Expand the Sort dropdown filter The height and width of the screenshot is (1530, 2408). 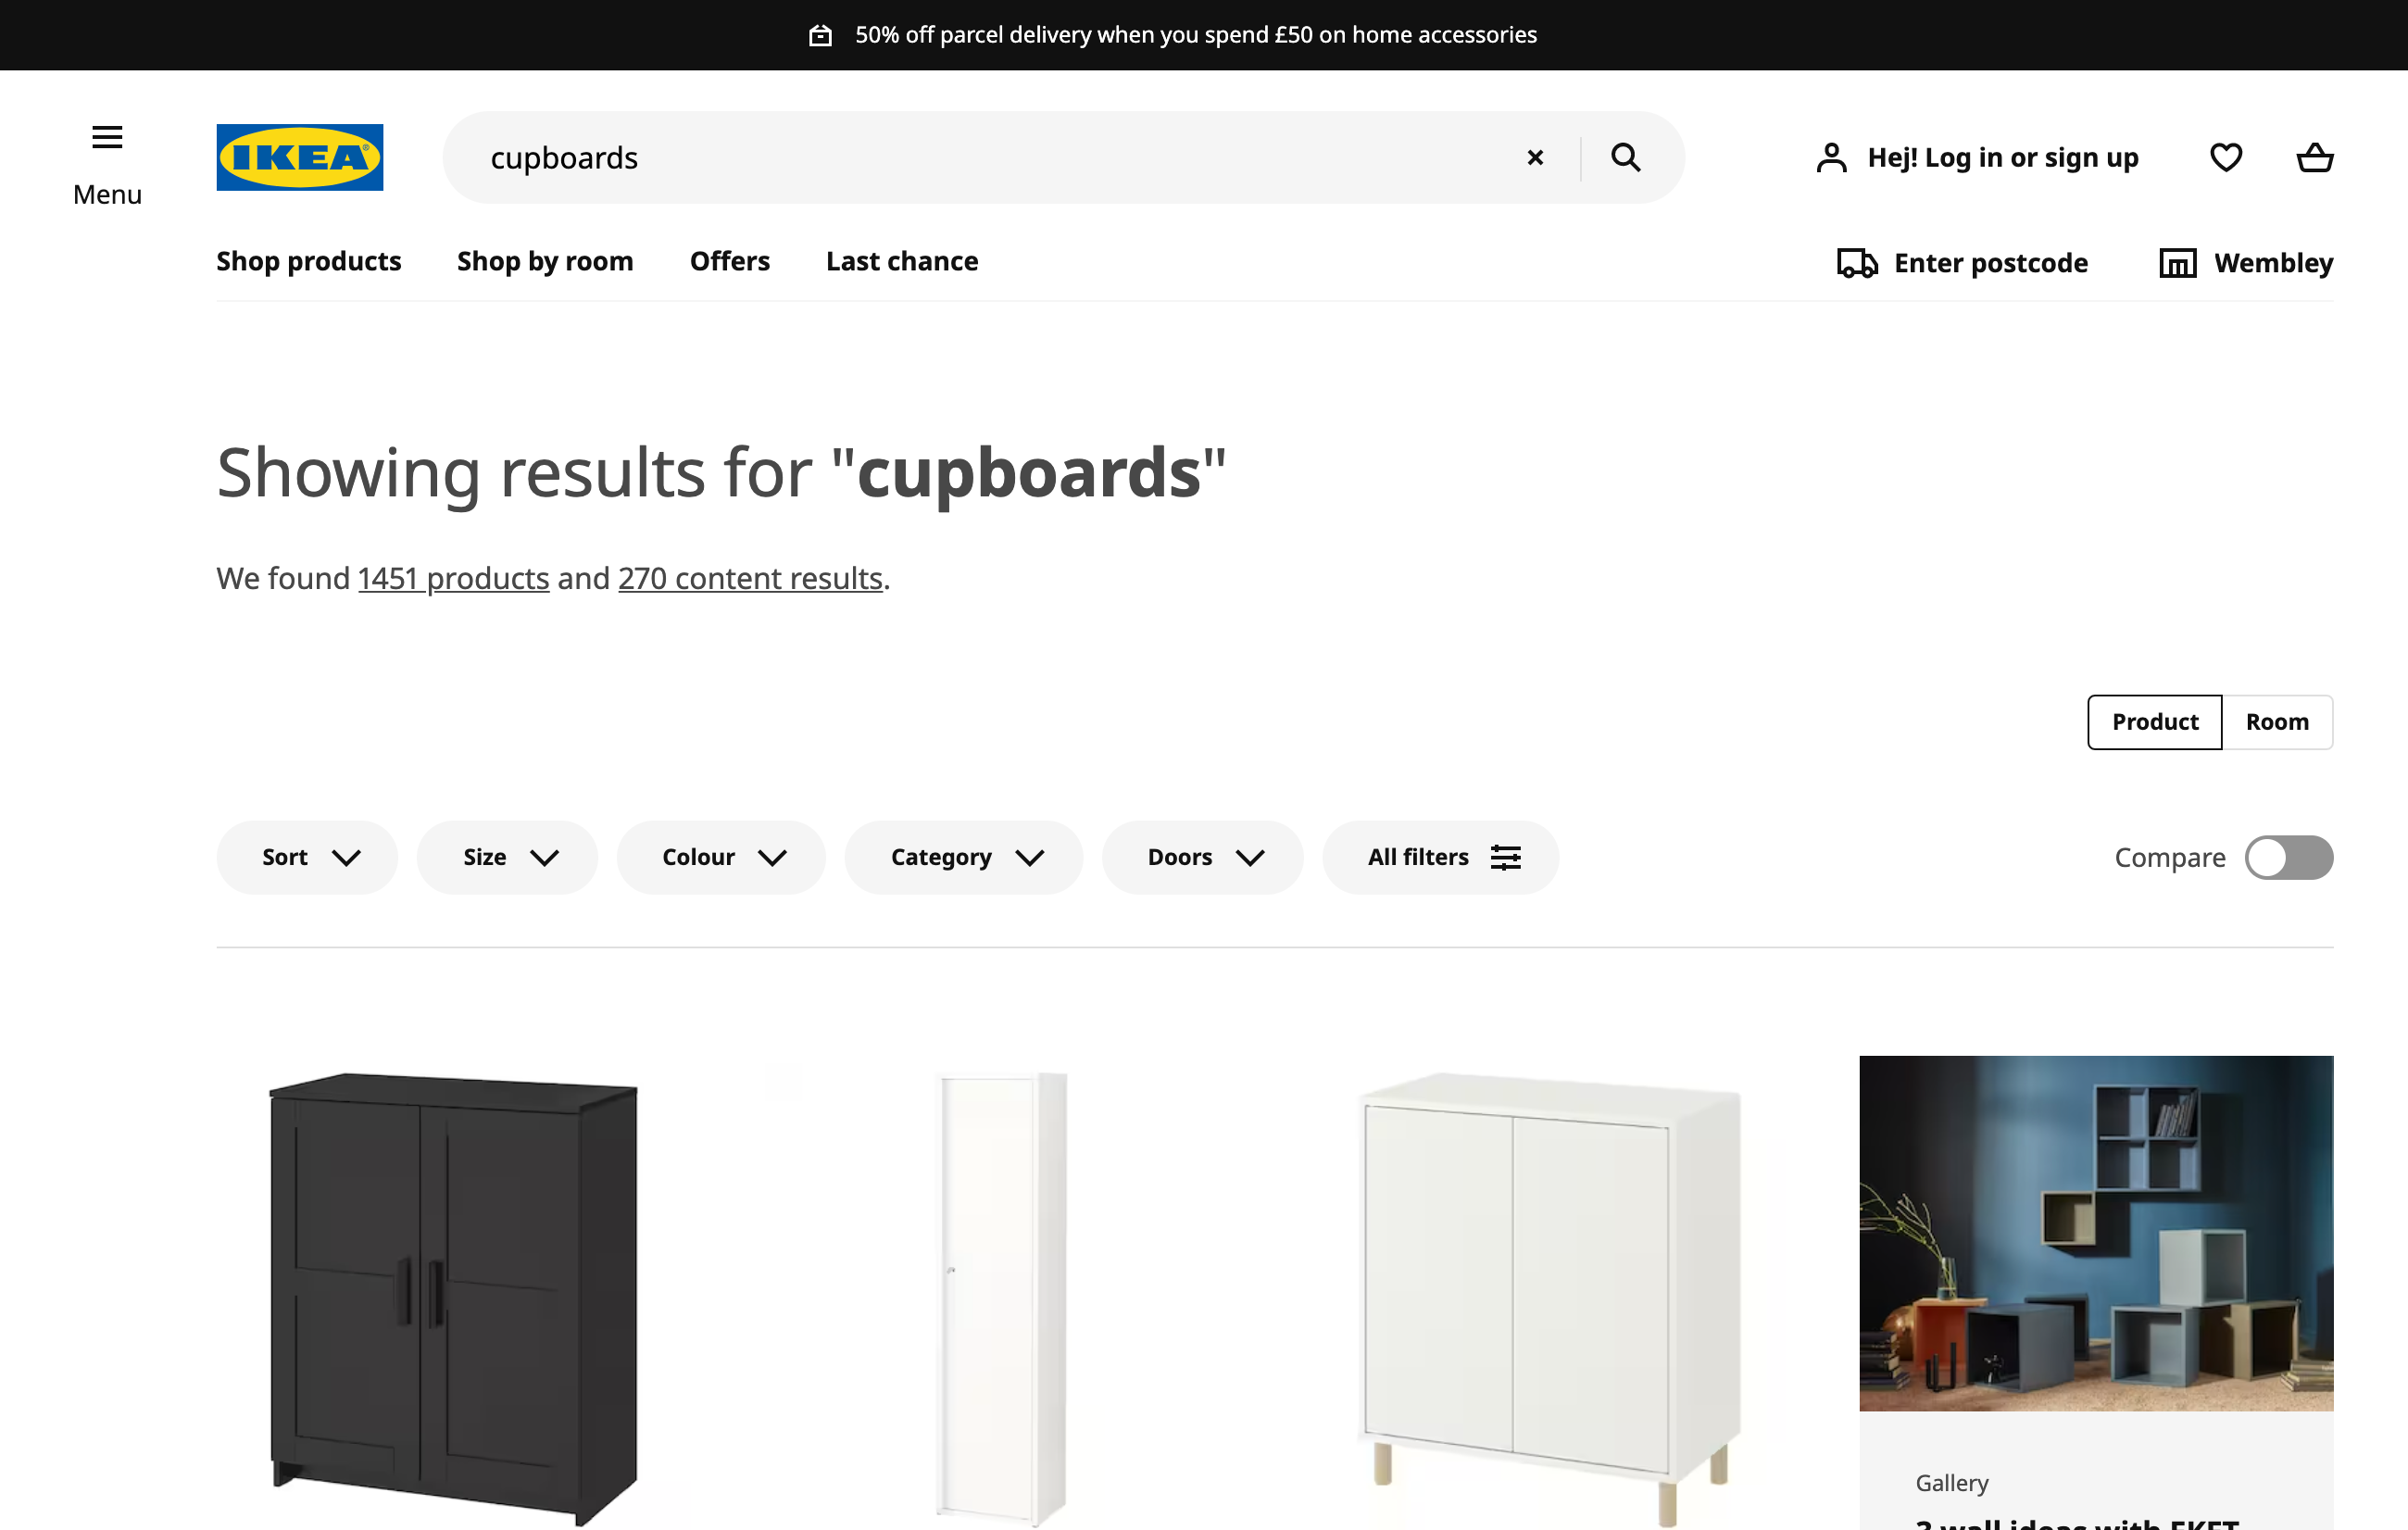(307, 858)
